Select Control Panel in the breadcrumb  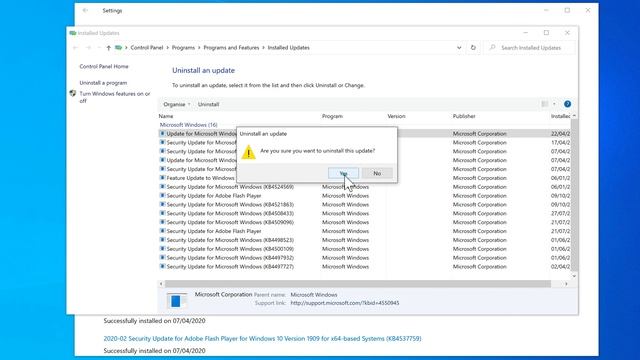coord(147,48)
